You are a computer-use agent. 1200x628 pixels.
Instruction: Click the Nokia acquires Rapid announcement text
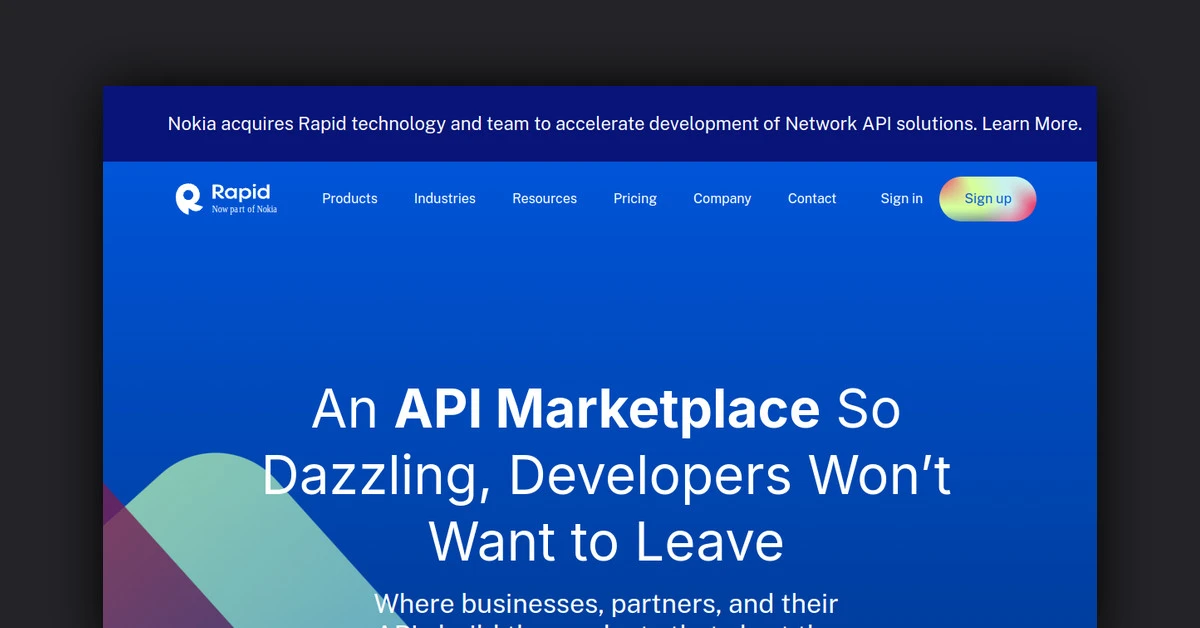[x=570, y=124]
